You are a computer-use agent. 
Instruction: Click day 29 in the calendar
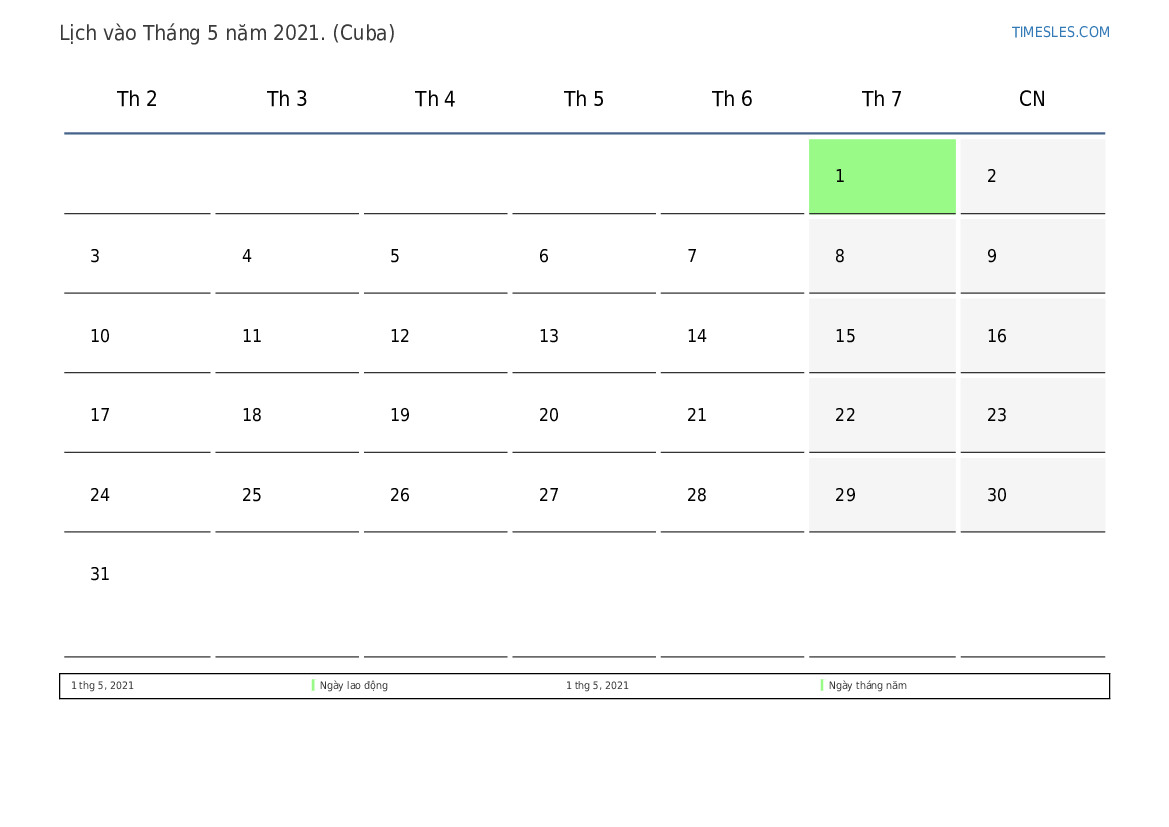pos(882,495)
